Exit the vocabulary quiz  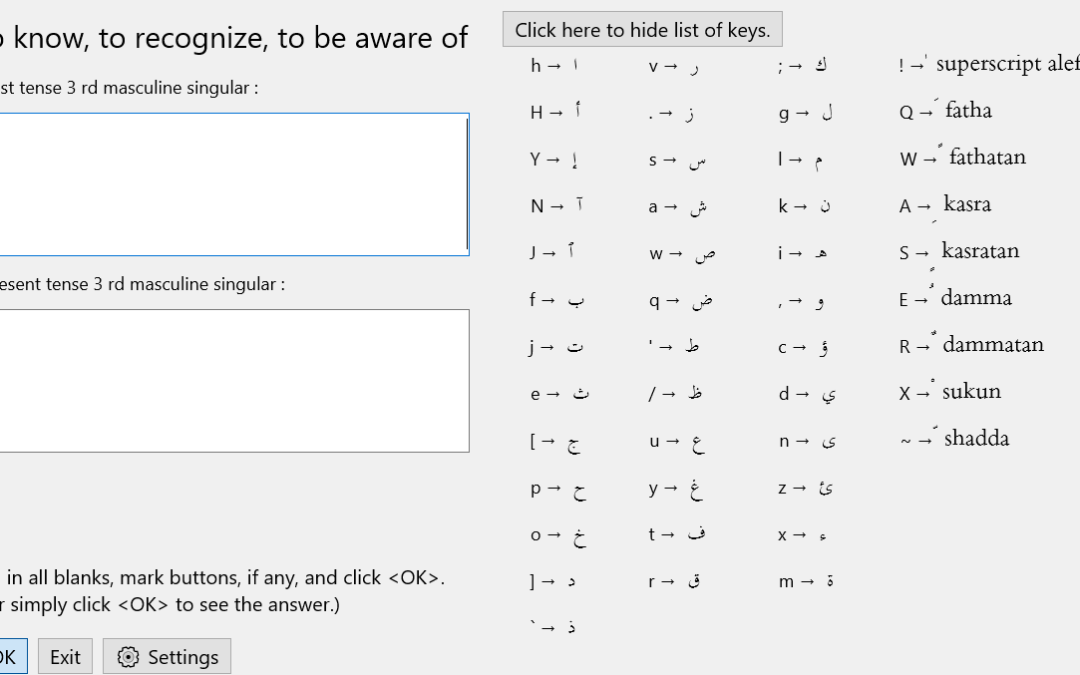(x=64, y=657)
